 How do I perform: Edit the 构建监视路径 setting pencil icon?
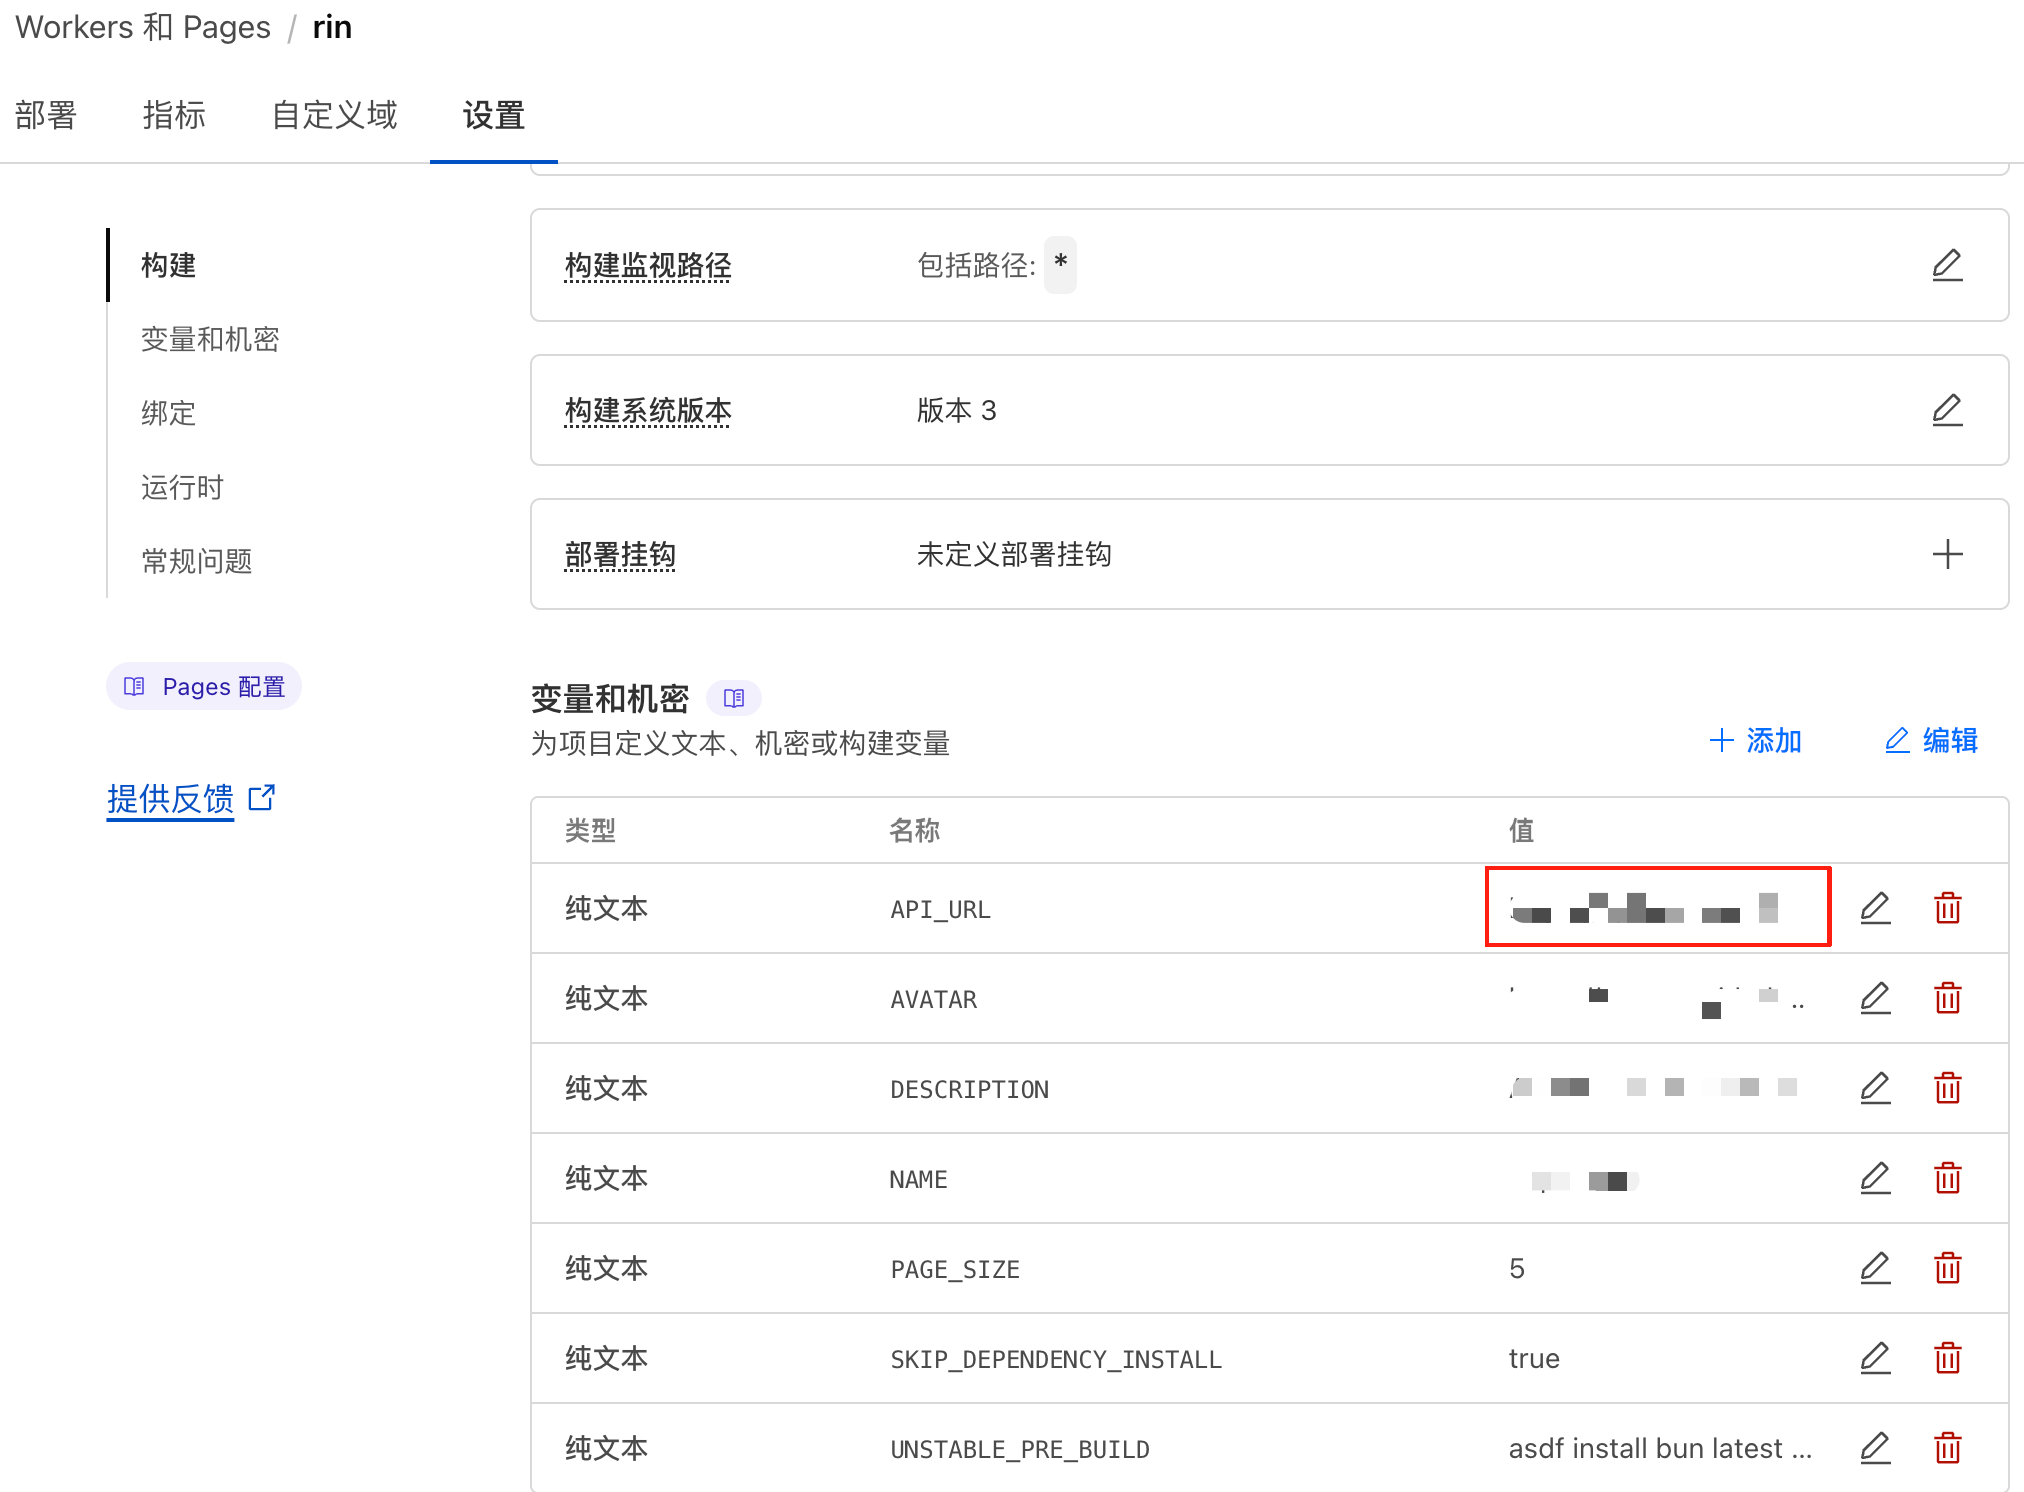(x=1947, y=265)
